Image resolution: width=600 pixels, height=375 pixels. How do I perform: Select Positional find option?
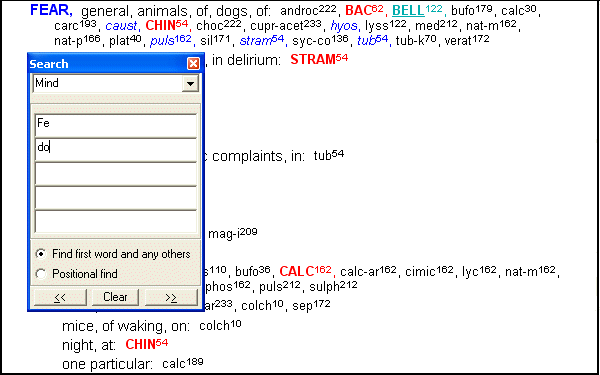click(76, 274)
